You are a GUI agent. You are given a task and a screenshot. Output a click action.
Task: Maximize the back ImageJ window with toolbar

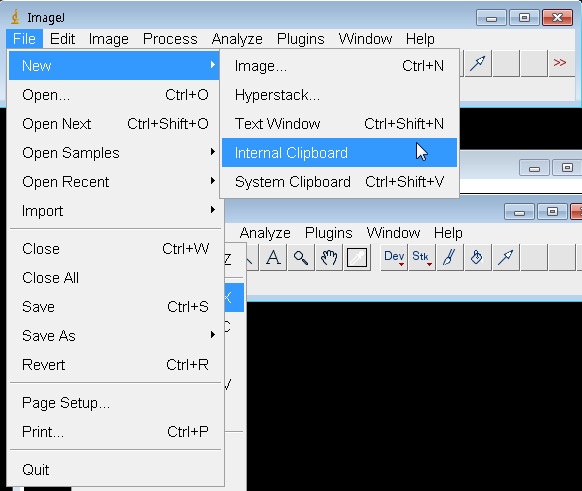click(x=552, y=212)
